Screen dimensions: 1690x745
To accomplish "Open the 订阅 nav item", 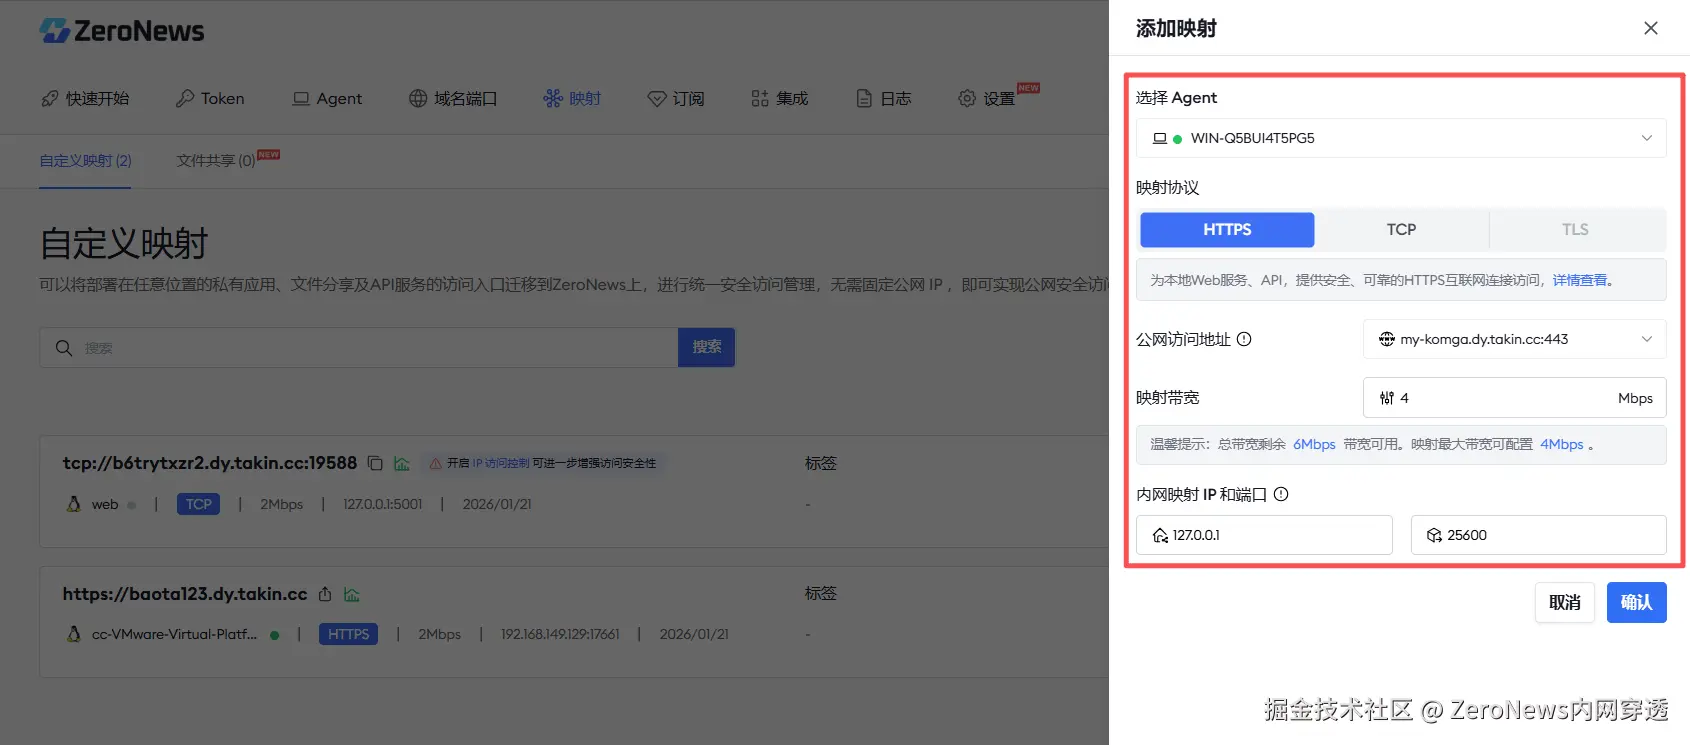I will pos(676,98).
